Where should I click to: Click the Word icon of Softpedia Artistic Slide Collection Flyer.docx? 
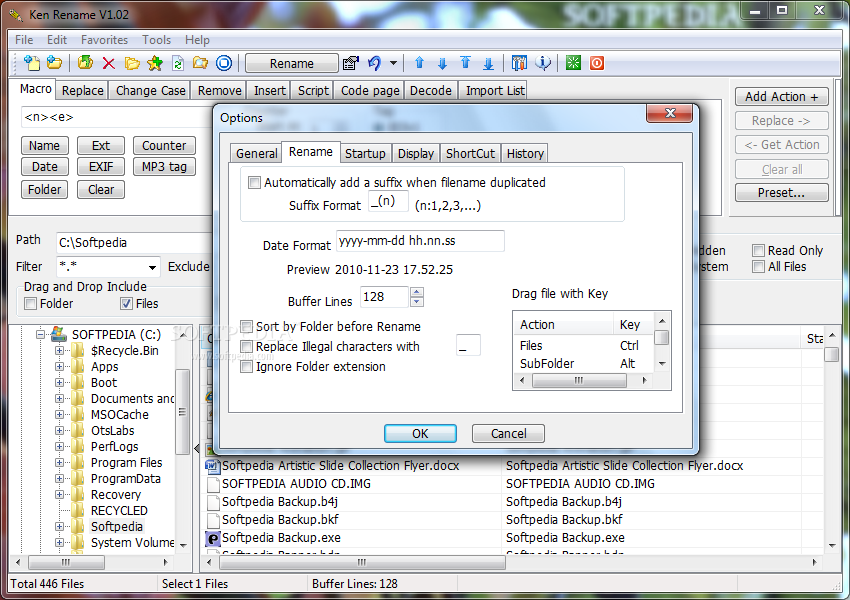click(x=212, y=466)
